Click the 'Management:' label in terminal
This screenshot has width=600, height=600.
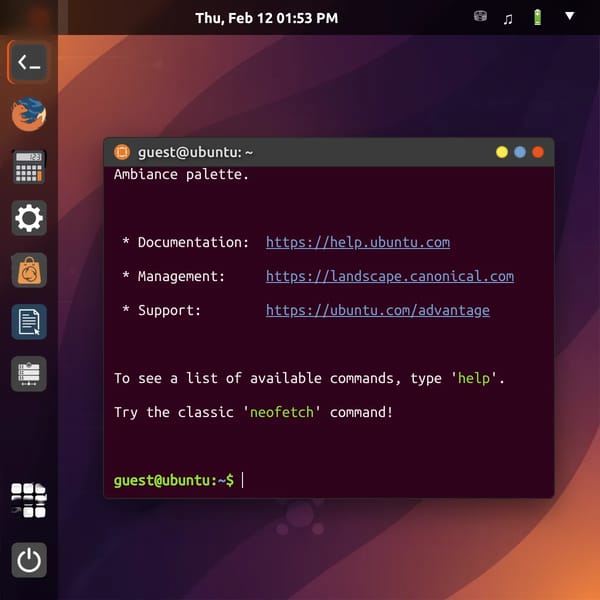181,276
